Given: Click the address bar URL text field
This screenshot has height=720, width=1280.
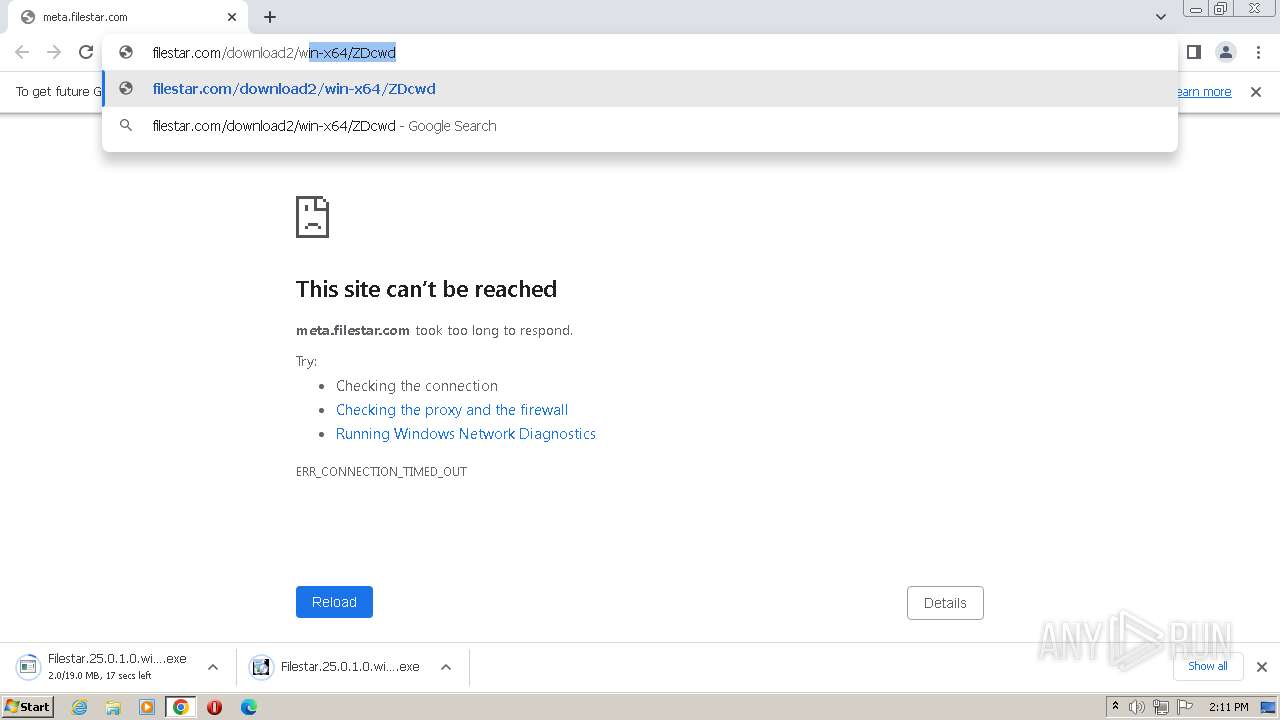Looking at the screenshot, I should click(640, 53).
